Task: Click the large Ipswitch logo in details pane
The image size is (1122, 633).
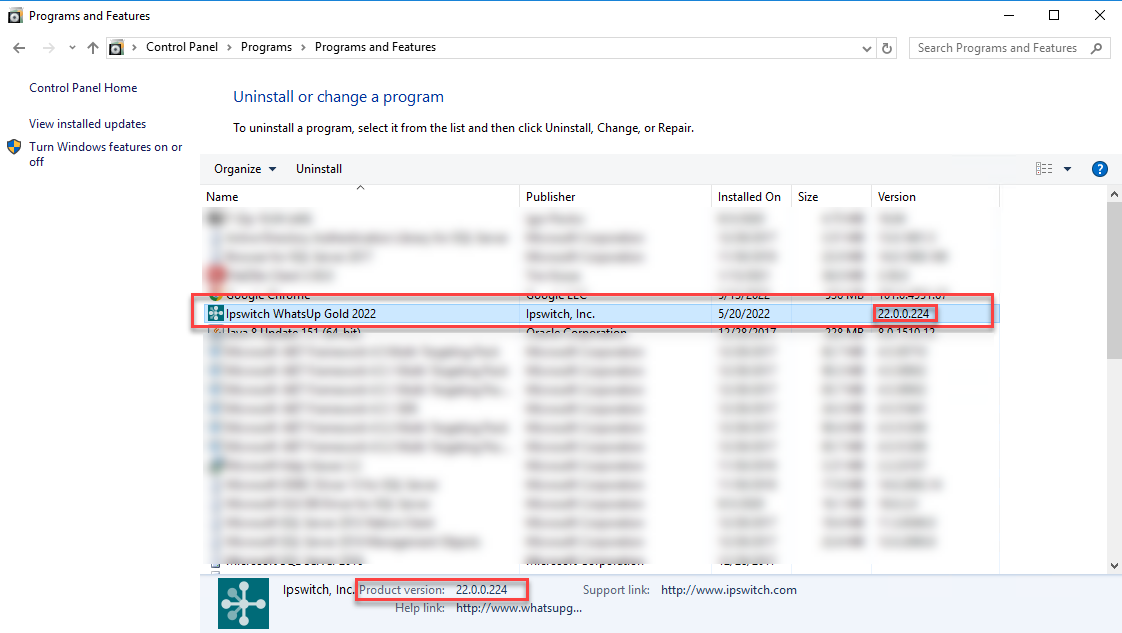Action: click(x=243, y=603)
